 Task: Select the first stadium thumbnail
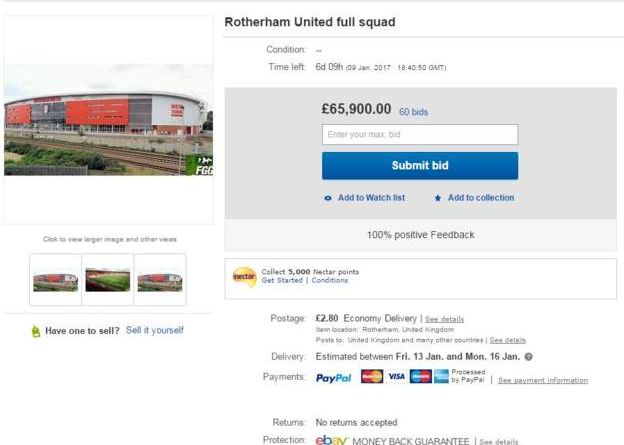[55, 280]
